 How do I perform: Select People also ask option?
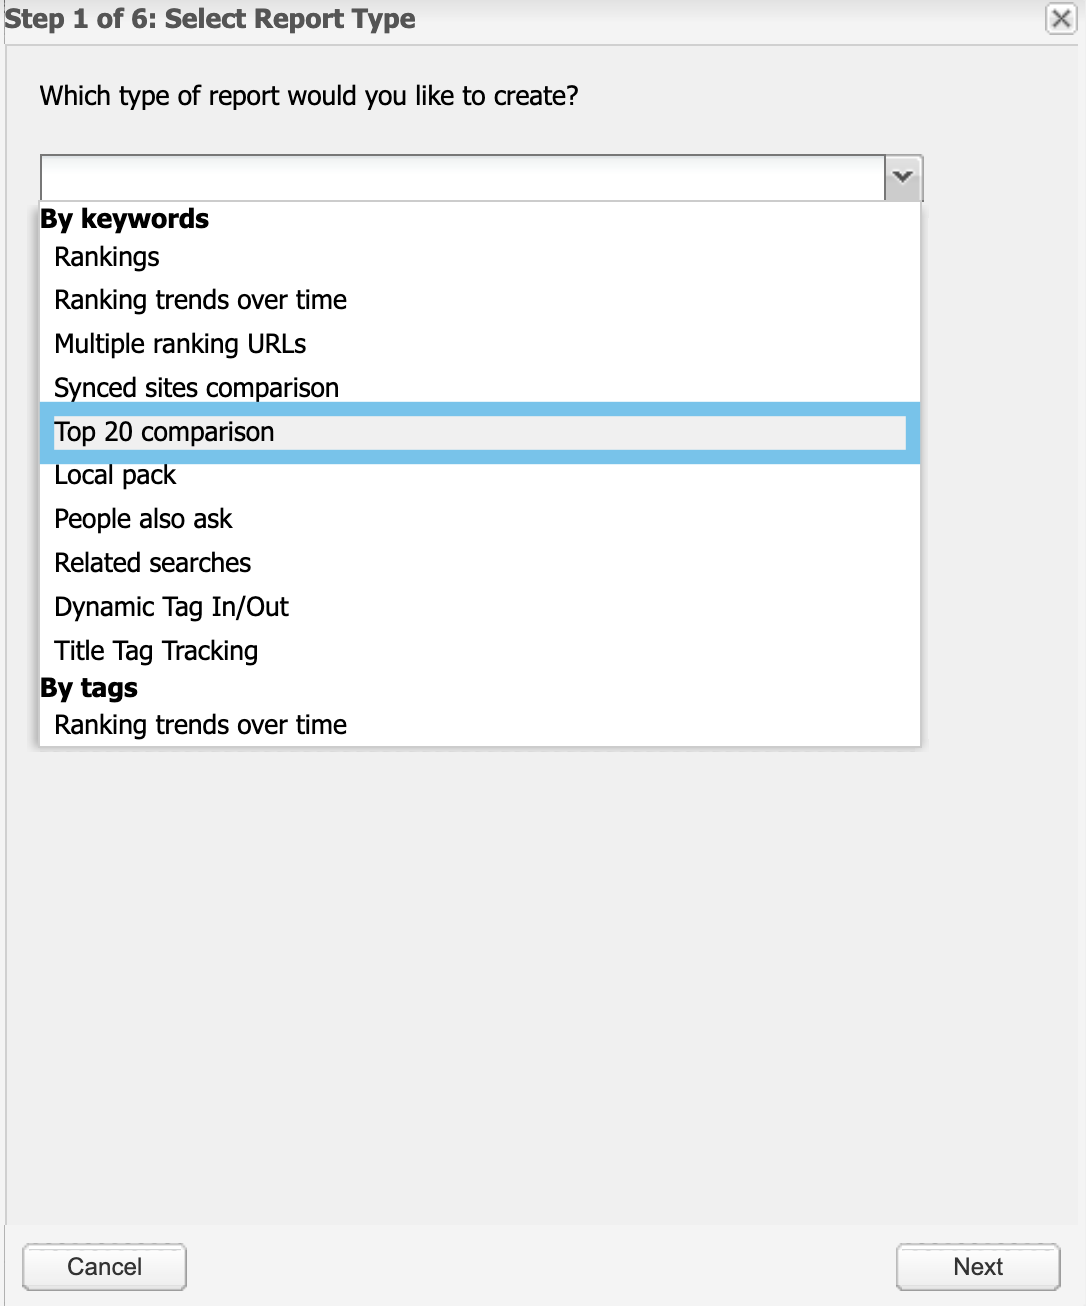tap(143, 519)
